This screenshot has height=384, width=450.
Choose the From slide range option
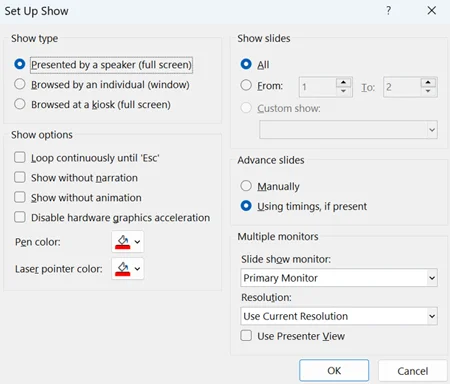246,85
